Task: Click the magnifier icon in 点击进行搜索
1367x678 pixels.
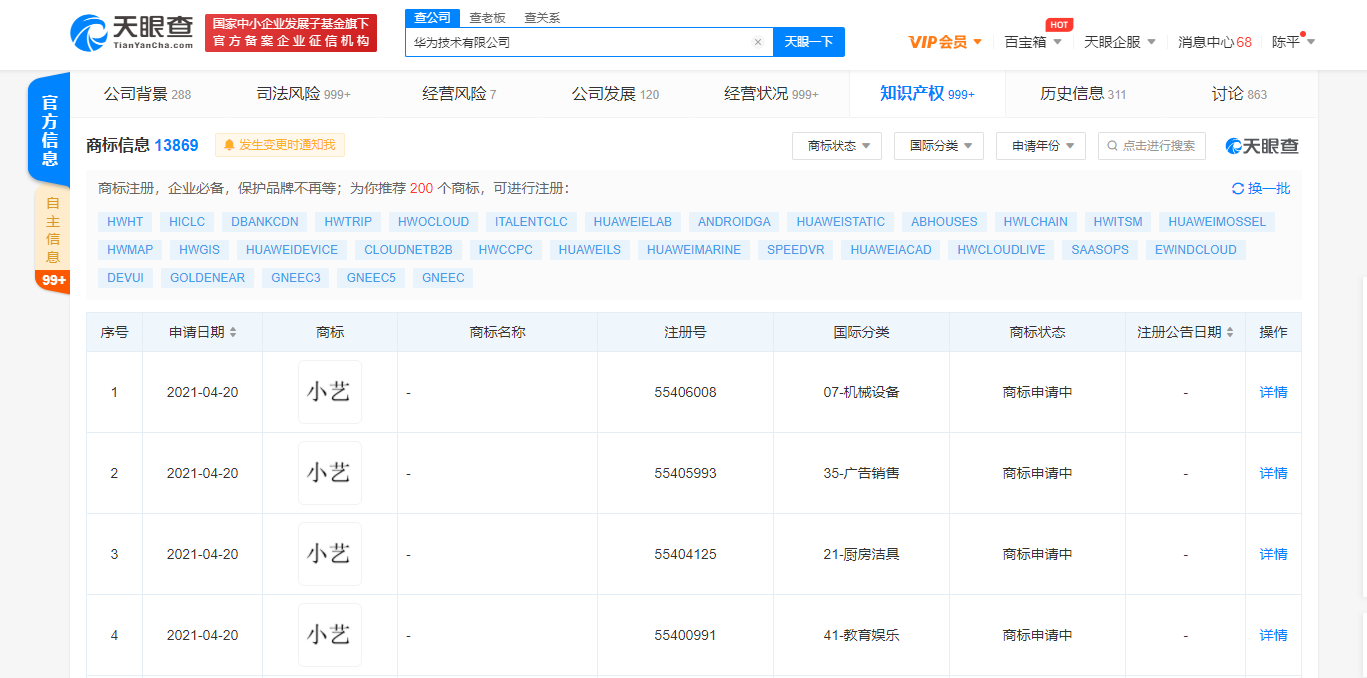Action: (x=1113, y=145)
